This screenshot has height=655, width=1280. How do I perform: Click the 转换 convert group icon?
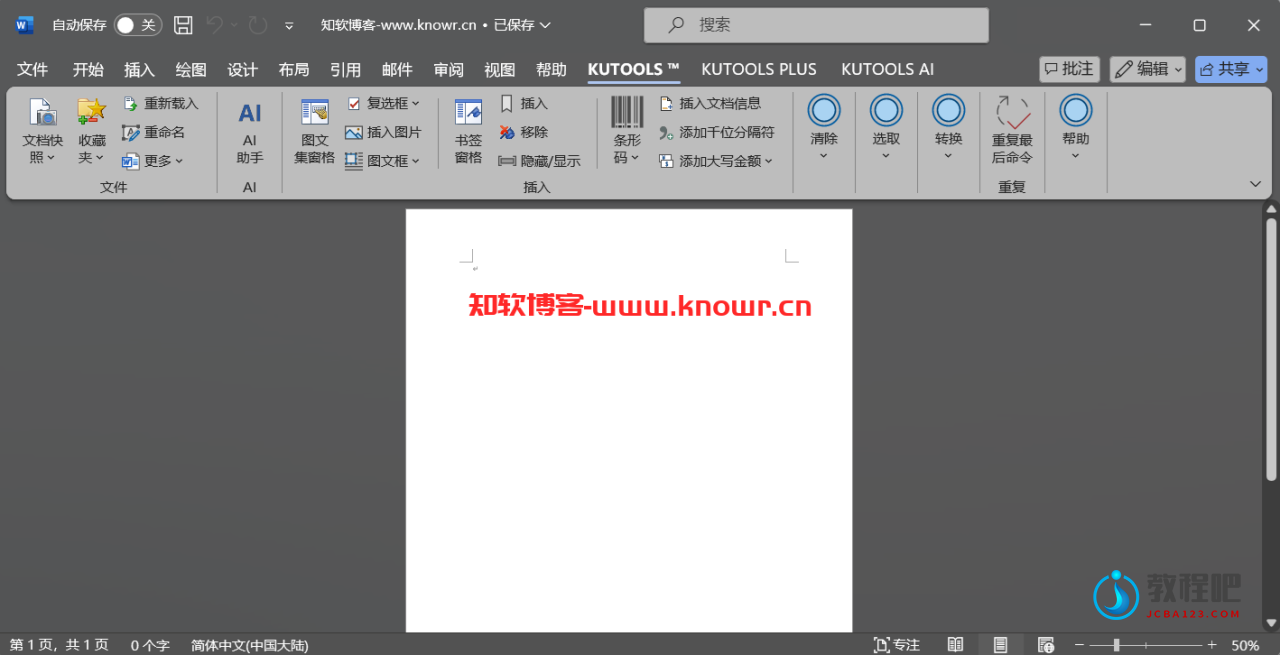tap(948, 111)
